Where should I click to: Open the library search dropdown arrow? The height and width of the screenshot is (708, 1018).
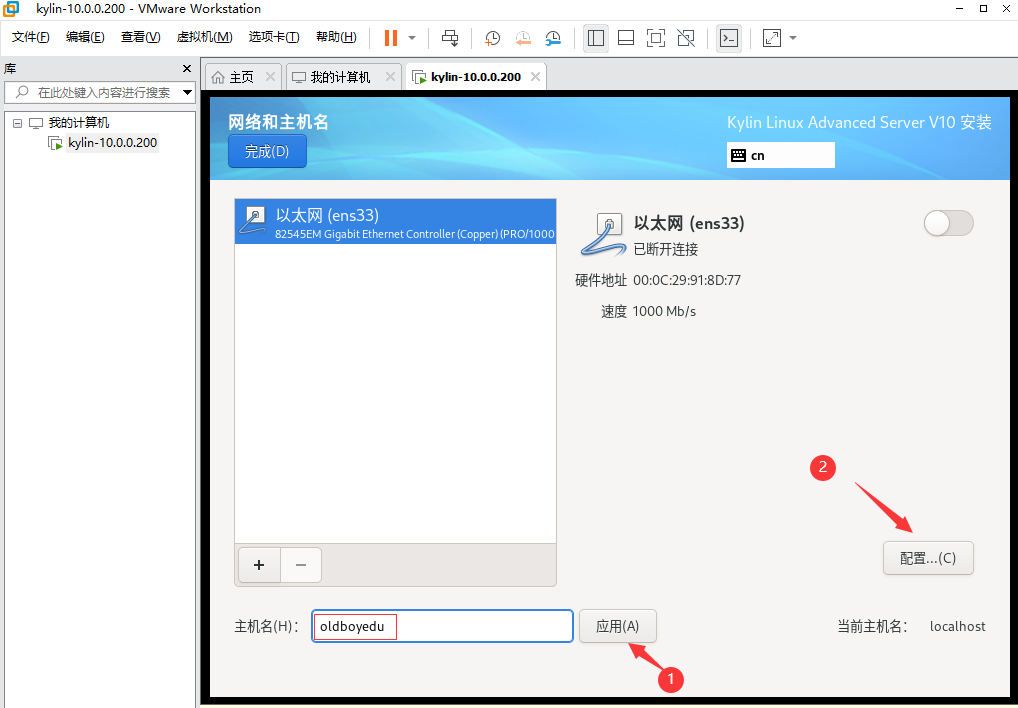pyautogui.click(x=187, y=92)
